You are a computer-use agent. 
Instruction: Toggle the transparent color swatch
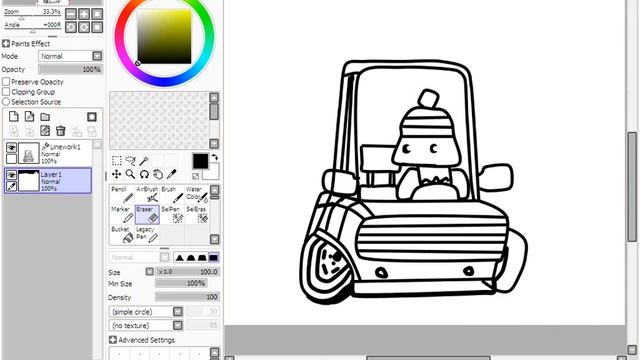click(196, 176)
